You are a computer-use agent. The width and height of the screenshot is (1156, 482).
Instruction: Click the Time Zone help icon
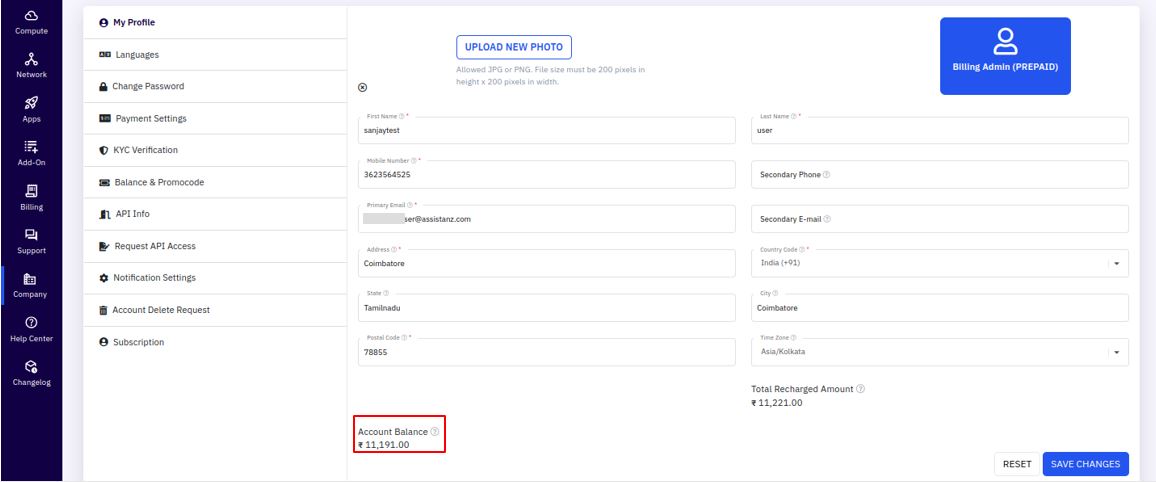(793, 338)
